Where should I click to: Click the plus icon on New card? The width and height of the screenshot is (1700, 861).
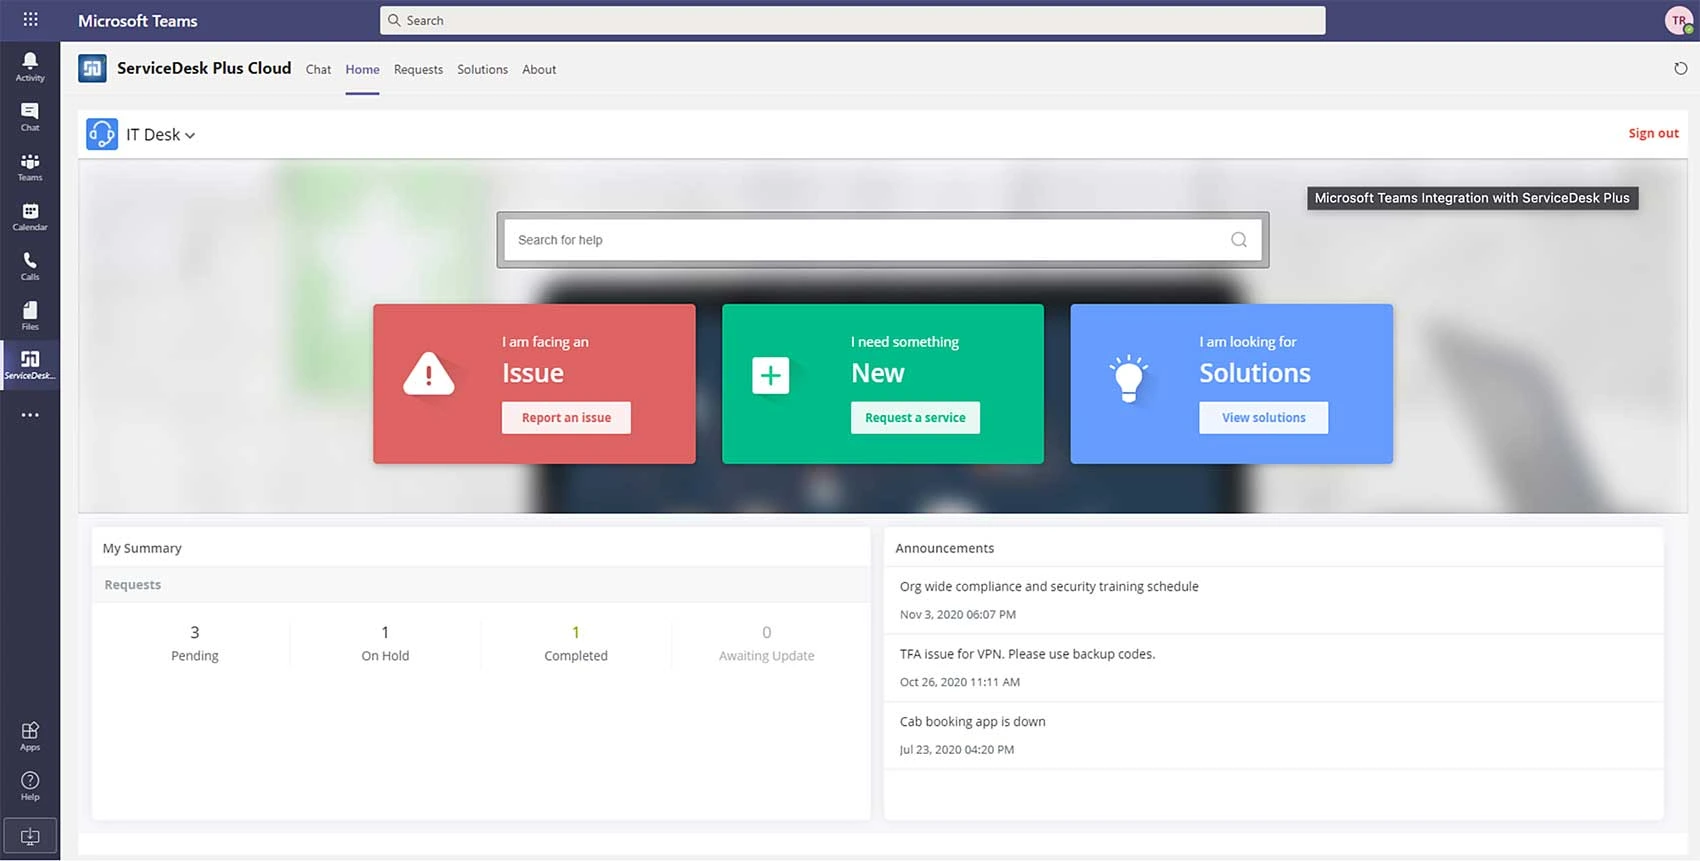[770, 375]
